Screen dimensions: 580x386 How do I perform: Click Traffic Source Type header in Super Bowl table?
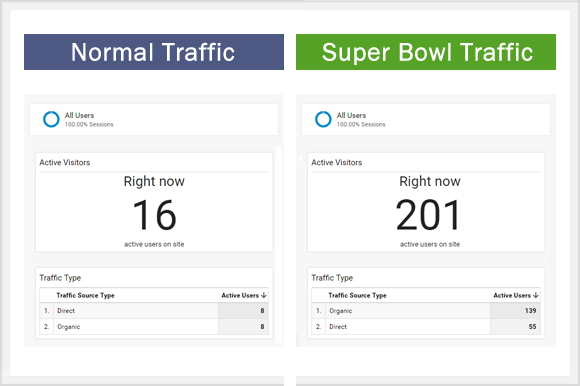click(357, 295)
